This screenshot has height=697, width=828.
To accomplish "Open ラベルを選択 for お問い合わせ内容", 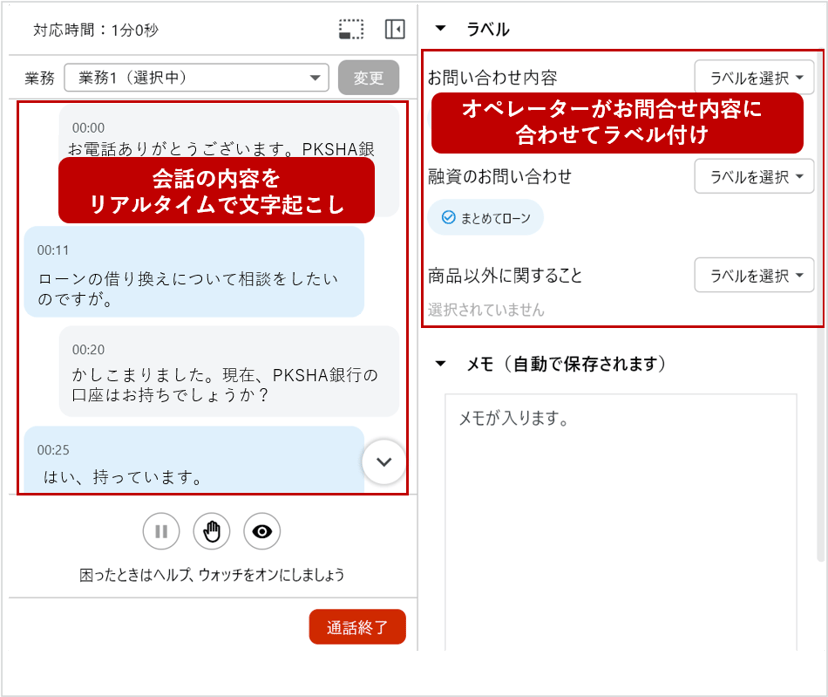I will 755,77.
